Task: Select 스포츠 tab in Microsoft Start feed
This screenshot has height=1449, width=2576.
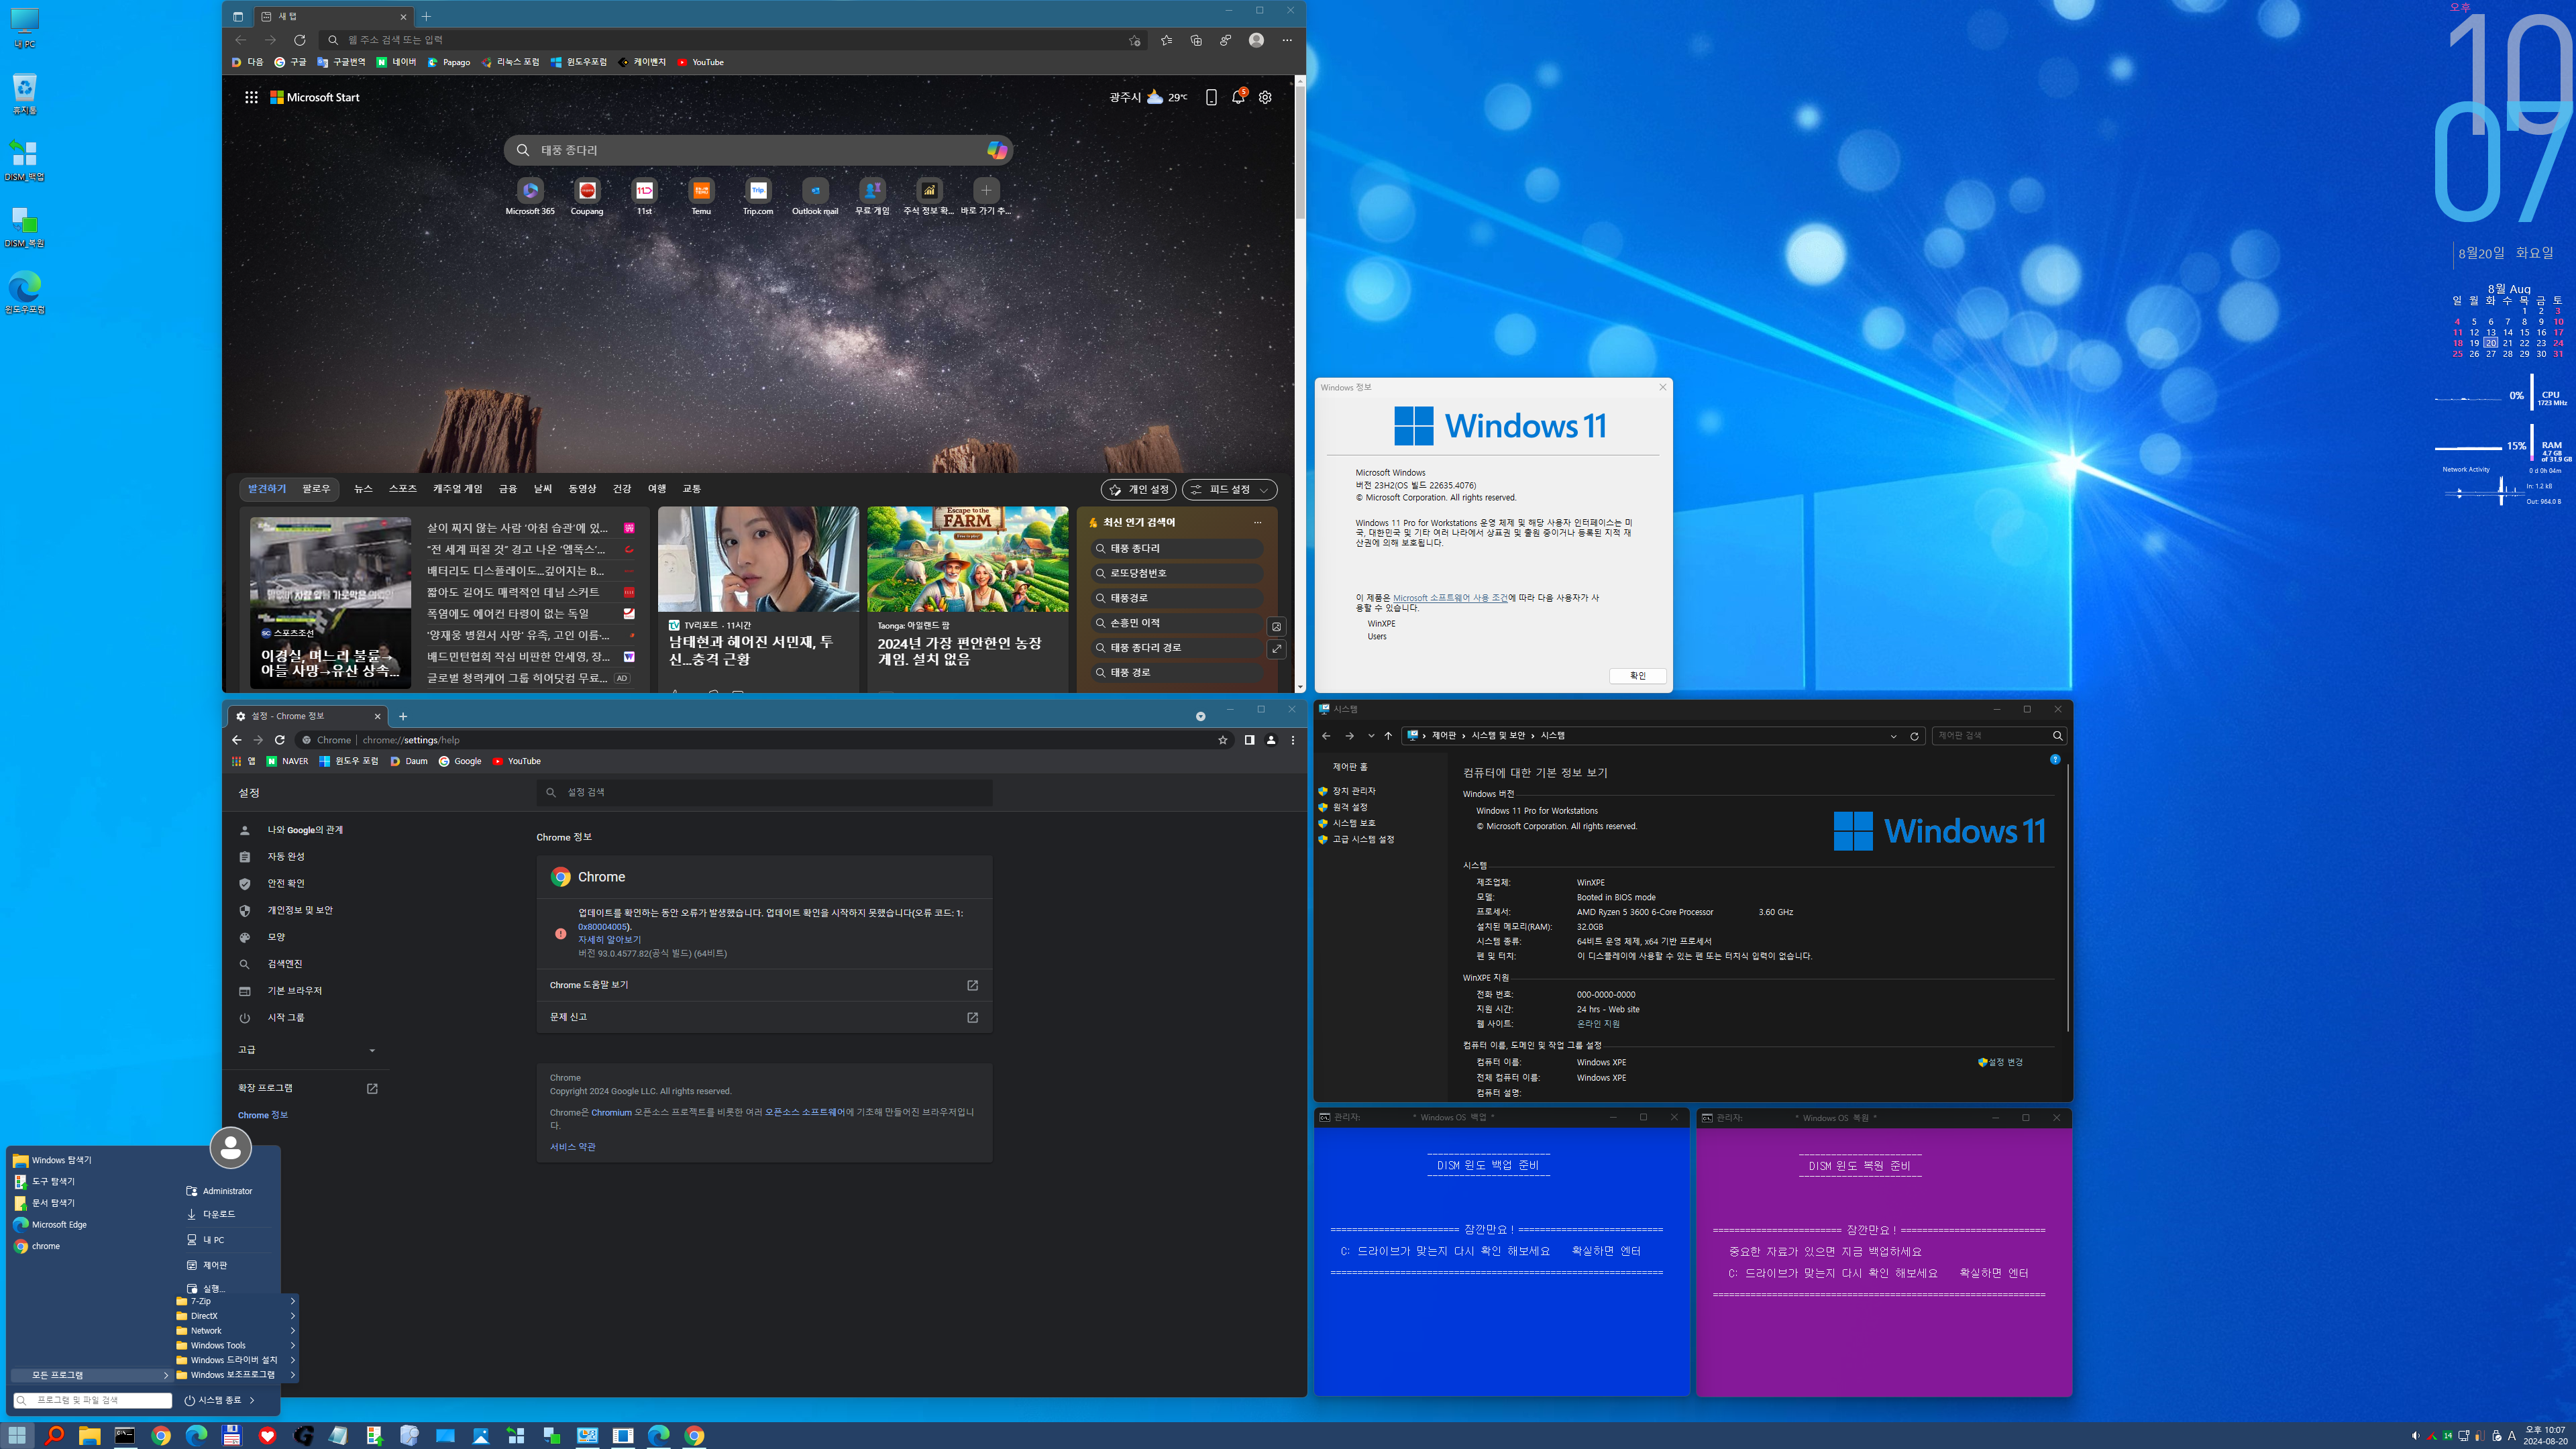Action: [403, 489]
